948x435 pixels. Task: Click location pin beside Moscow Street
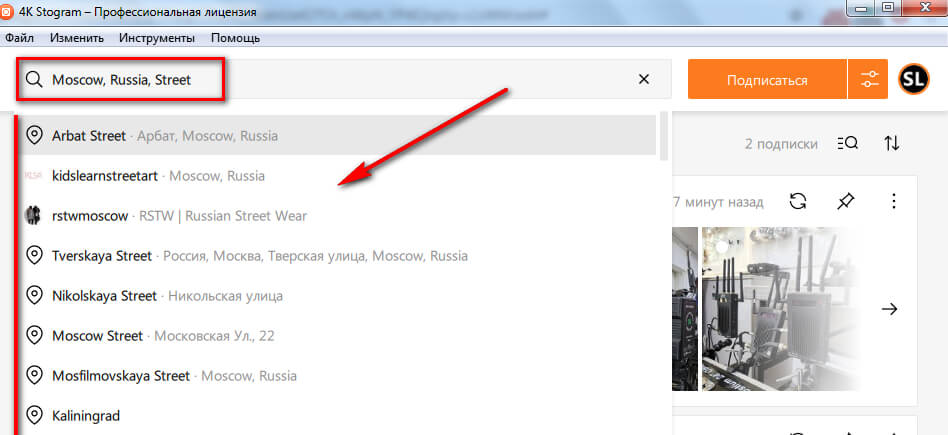pos(34,335)
